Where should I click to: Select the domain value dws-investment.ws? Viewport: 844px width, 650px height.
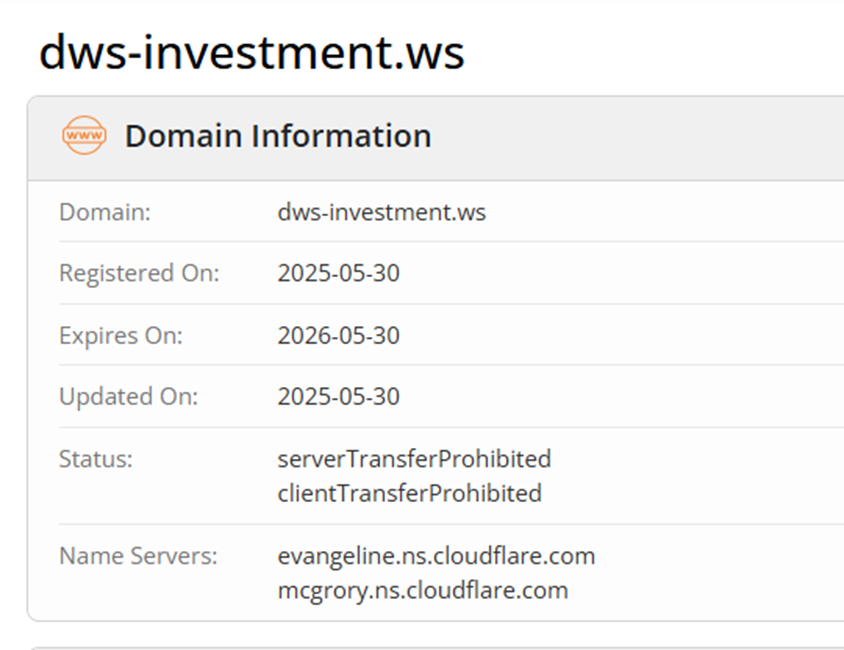pos(382,212)
